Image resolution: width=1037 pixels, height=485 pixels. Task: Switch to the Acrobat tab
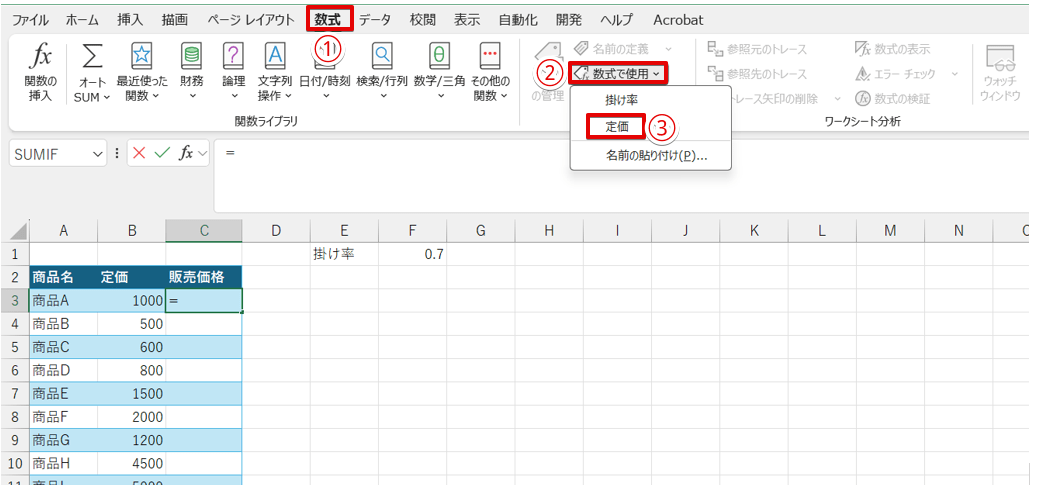point(678,20)
